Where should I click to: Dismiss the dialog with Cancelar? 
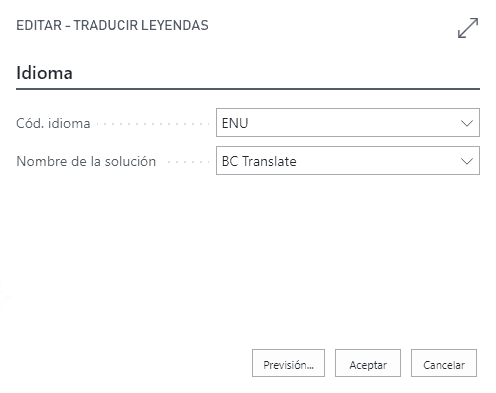pyautogui.click(x=444, y=363)
